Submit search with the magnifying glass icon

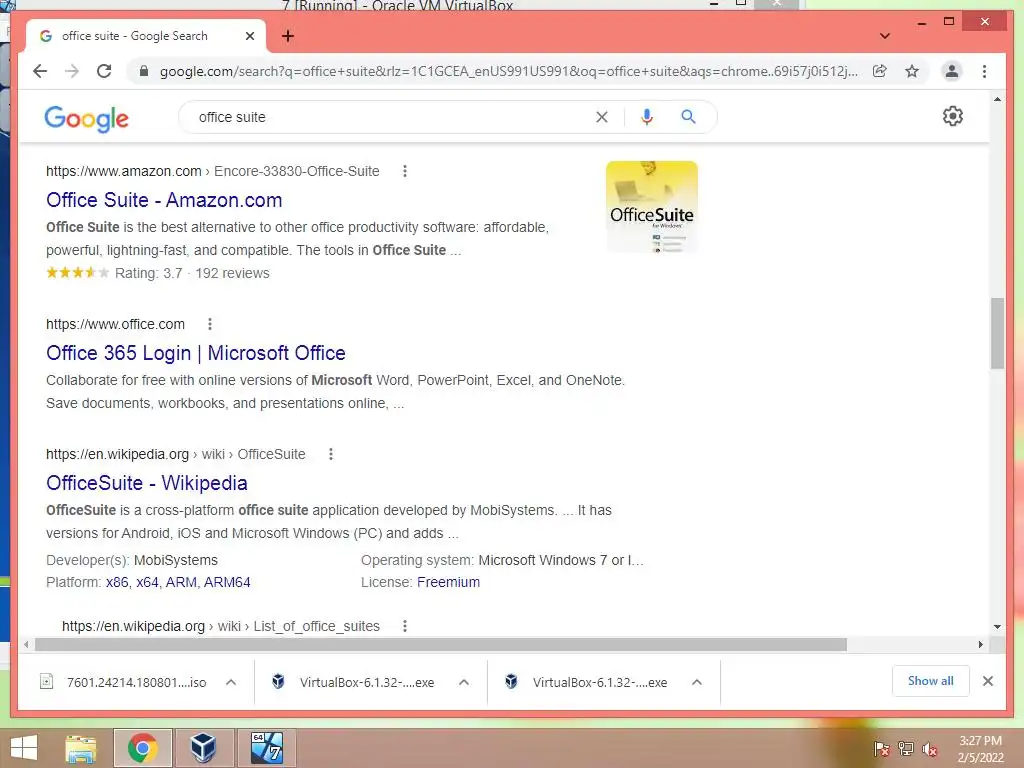pos(688,117)
